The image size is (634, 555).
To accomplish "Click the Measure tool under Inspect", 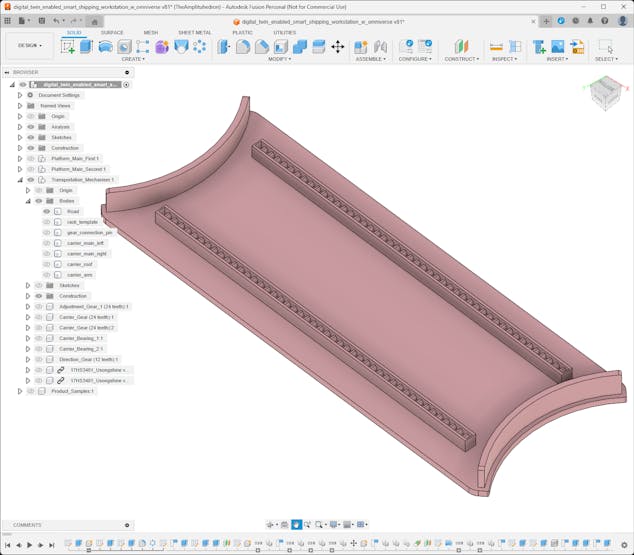I will point(496,46).
